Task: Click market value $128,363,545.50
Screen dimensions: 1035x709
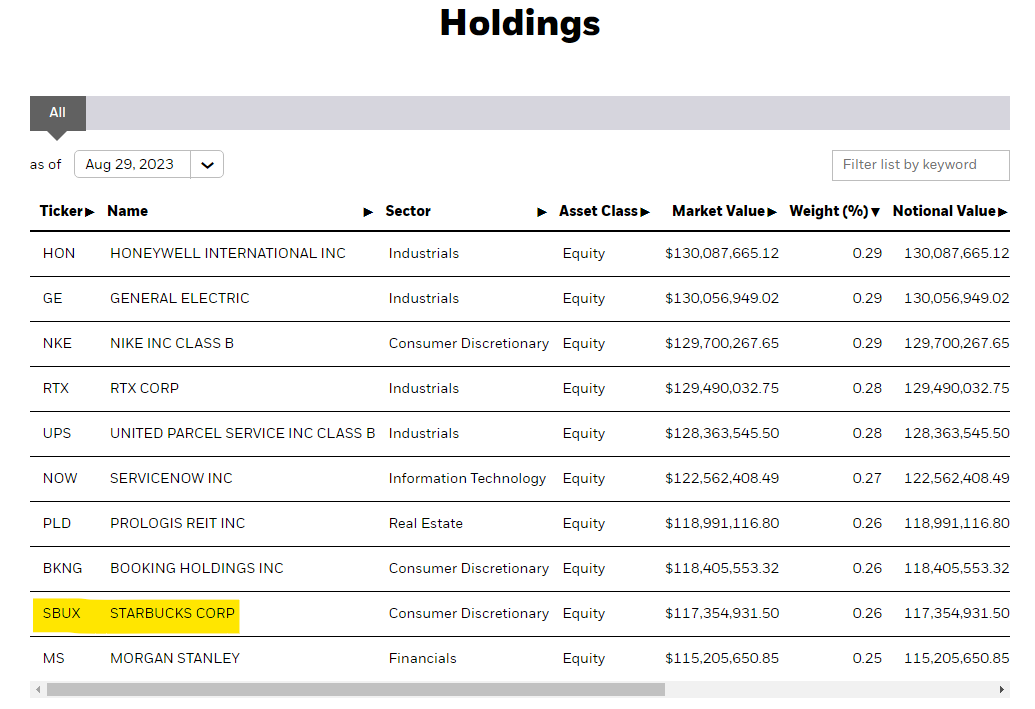Action: tap(721, 433)
